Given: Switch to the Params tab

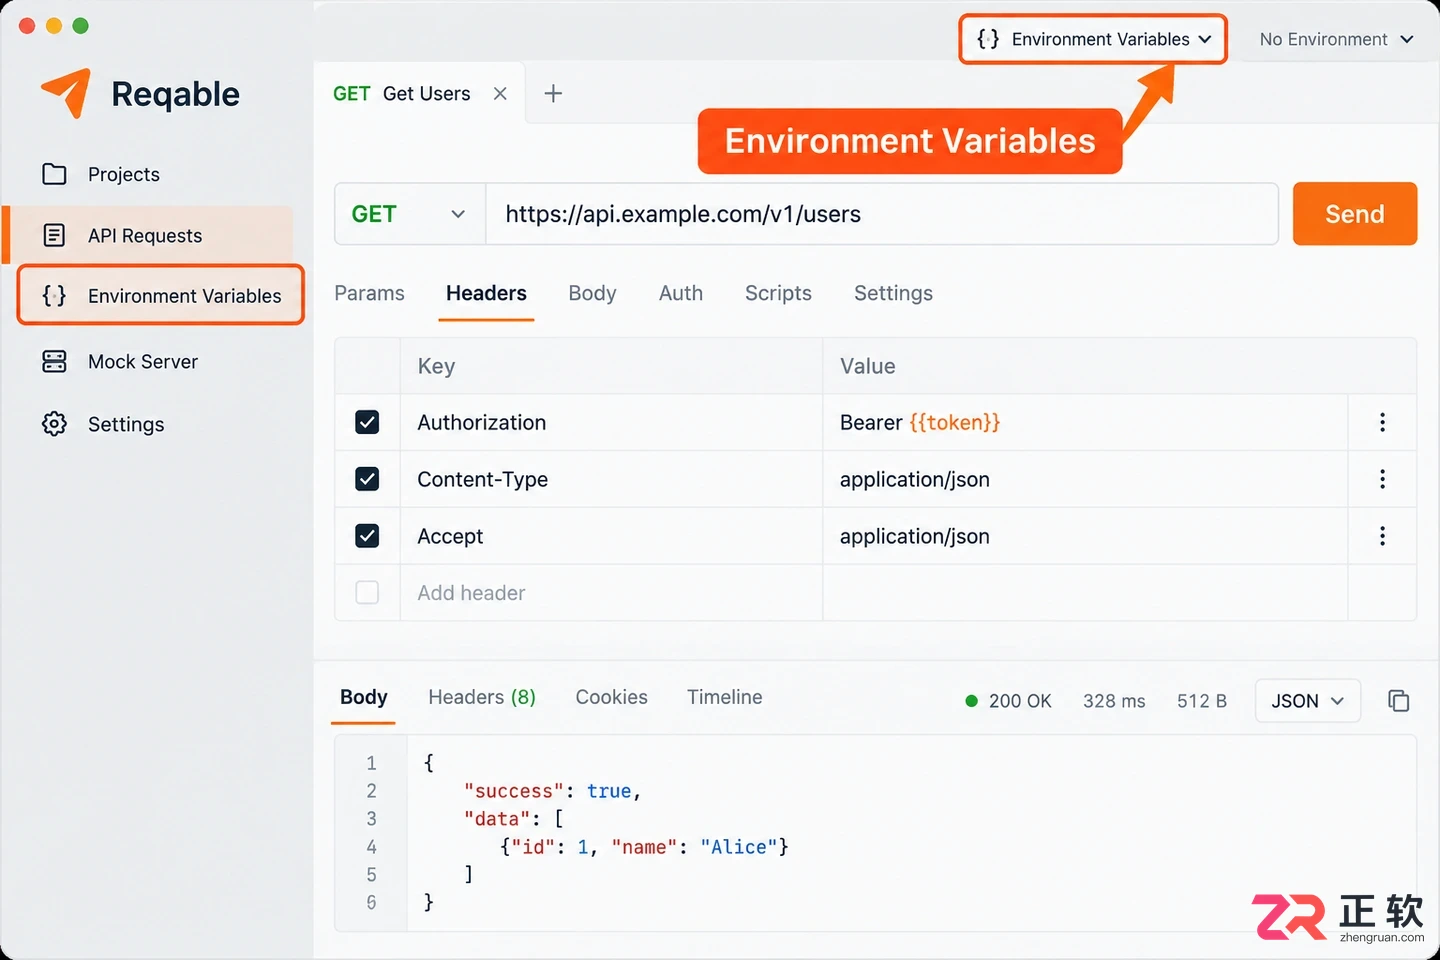Looking at the screenshot, I should [369, 293].
